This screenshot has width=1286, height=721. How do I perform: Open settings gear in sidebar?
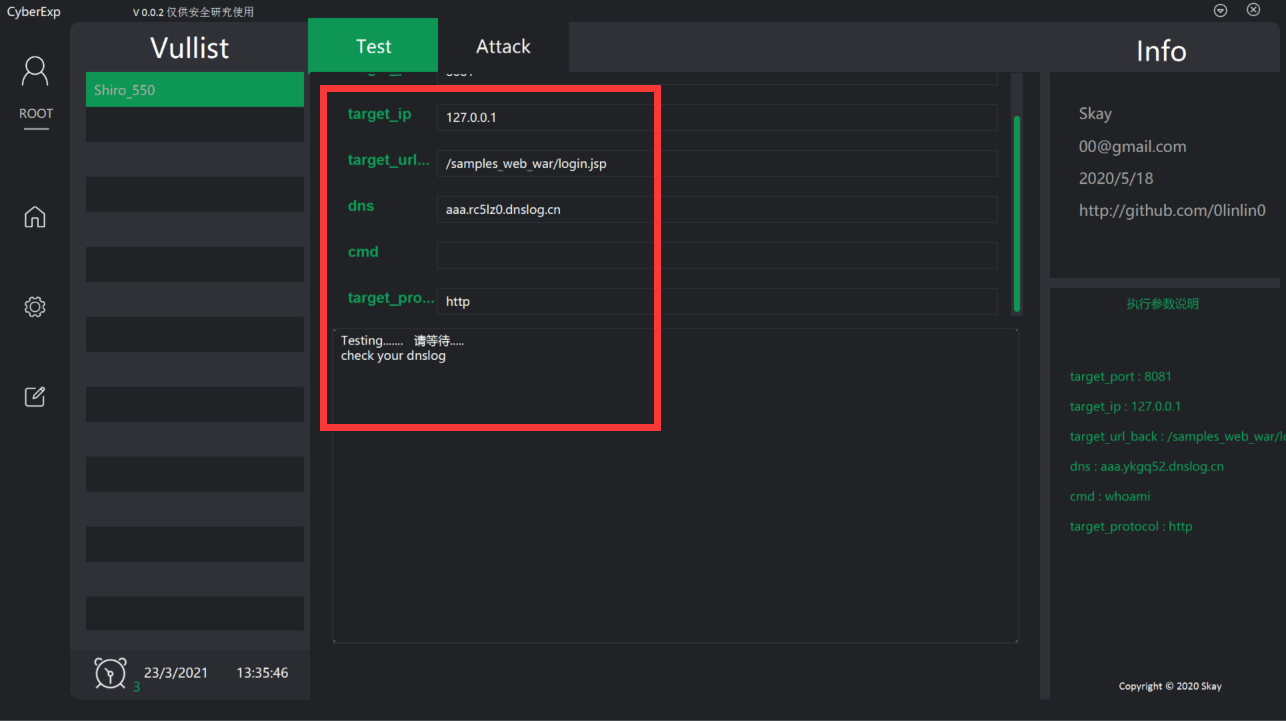pos(35,307)
